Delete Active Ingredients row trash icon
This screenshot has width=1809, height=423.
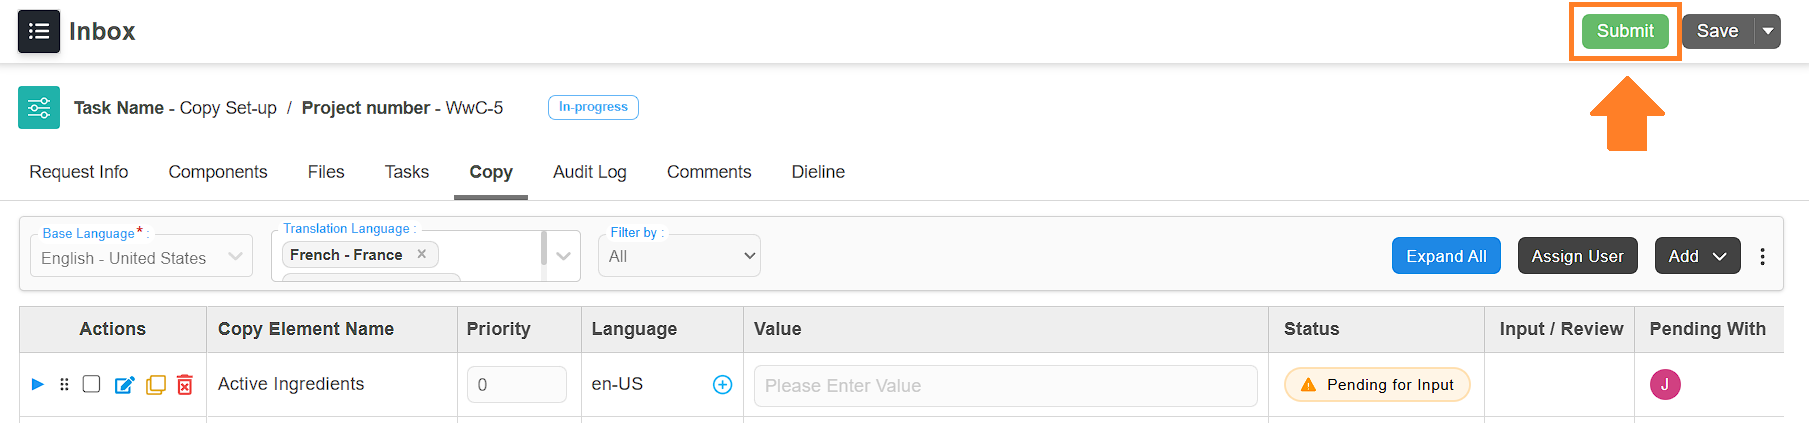point(185,385)
